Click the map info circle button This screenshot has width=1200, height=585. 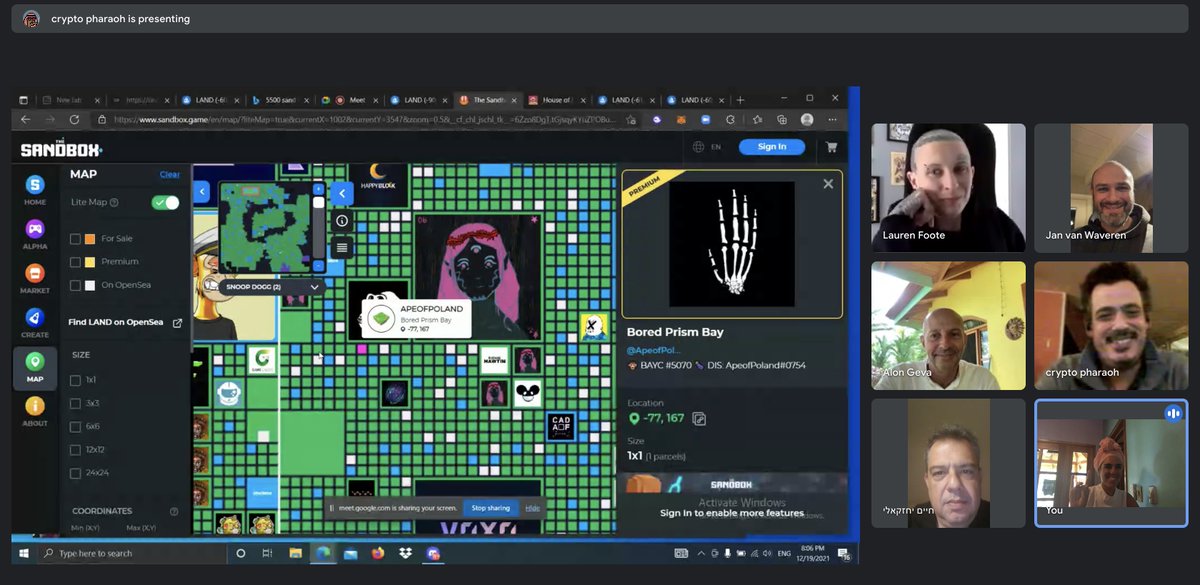click(x=342, y=221)
